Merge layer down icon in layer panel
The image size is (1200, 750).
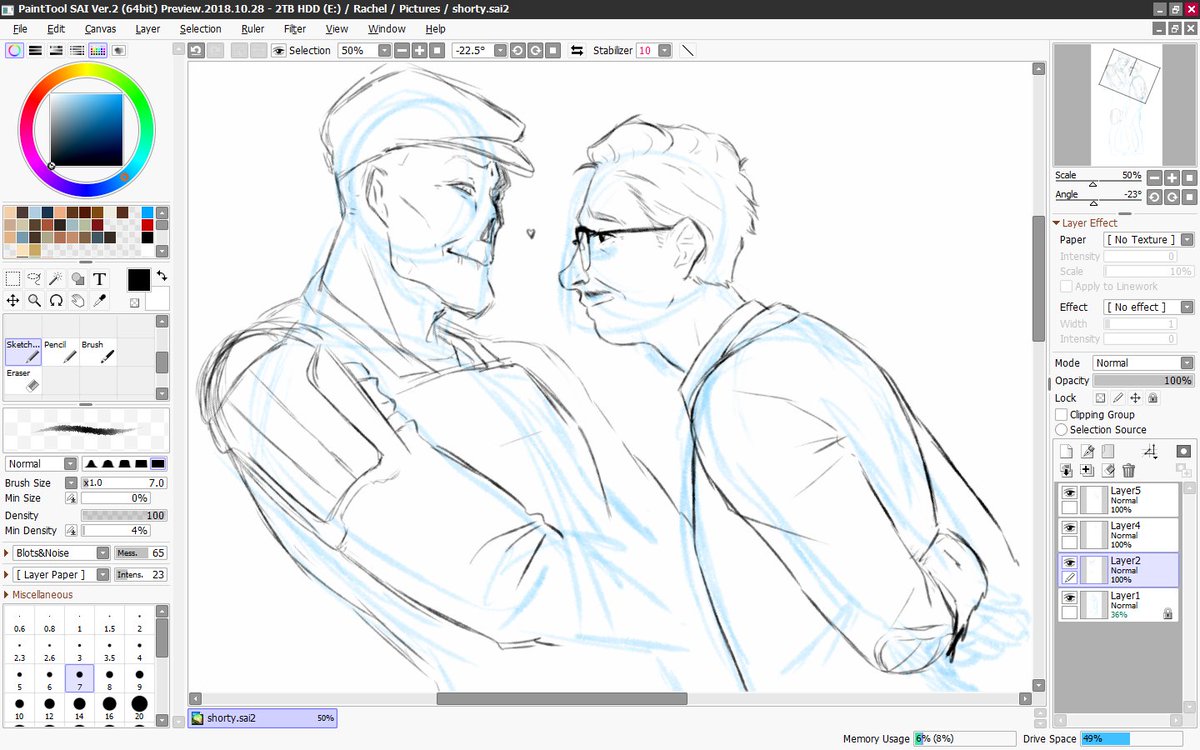pyautogui.click(x=1067, y=470)
